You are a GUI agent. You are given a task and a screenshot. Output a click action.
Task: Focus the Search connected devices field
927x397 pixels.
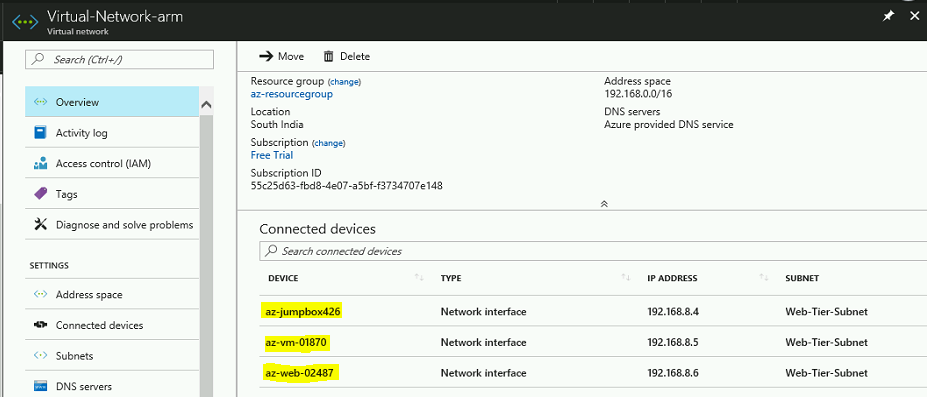(593, 251)
